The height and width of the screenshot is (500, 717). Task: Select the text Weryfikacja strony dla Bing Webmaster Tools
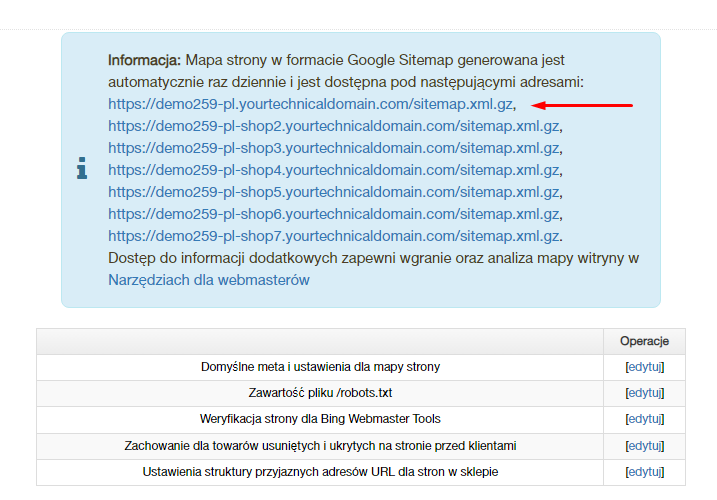(320, 419)
